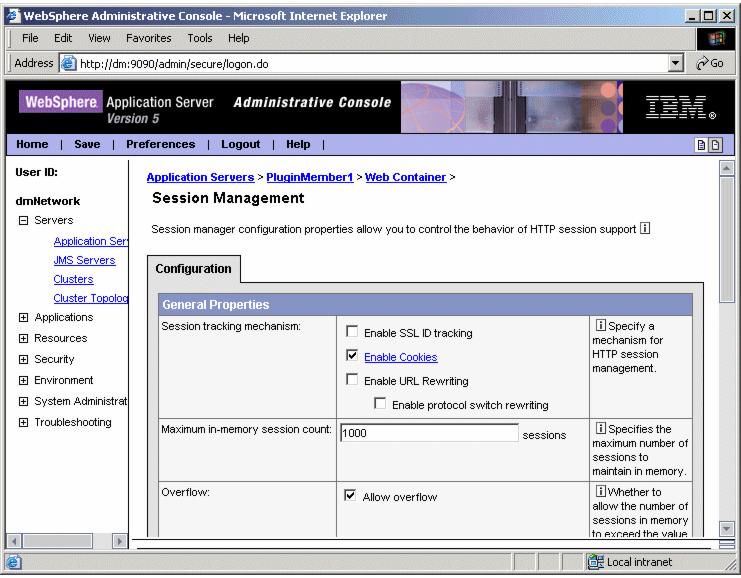The height and width of the screenshot is (578, 741).
Task: Uncheck the Enable Cookies checkbox
Action: point(352,355)
